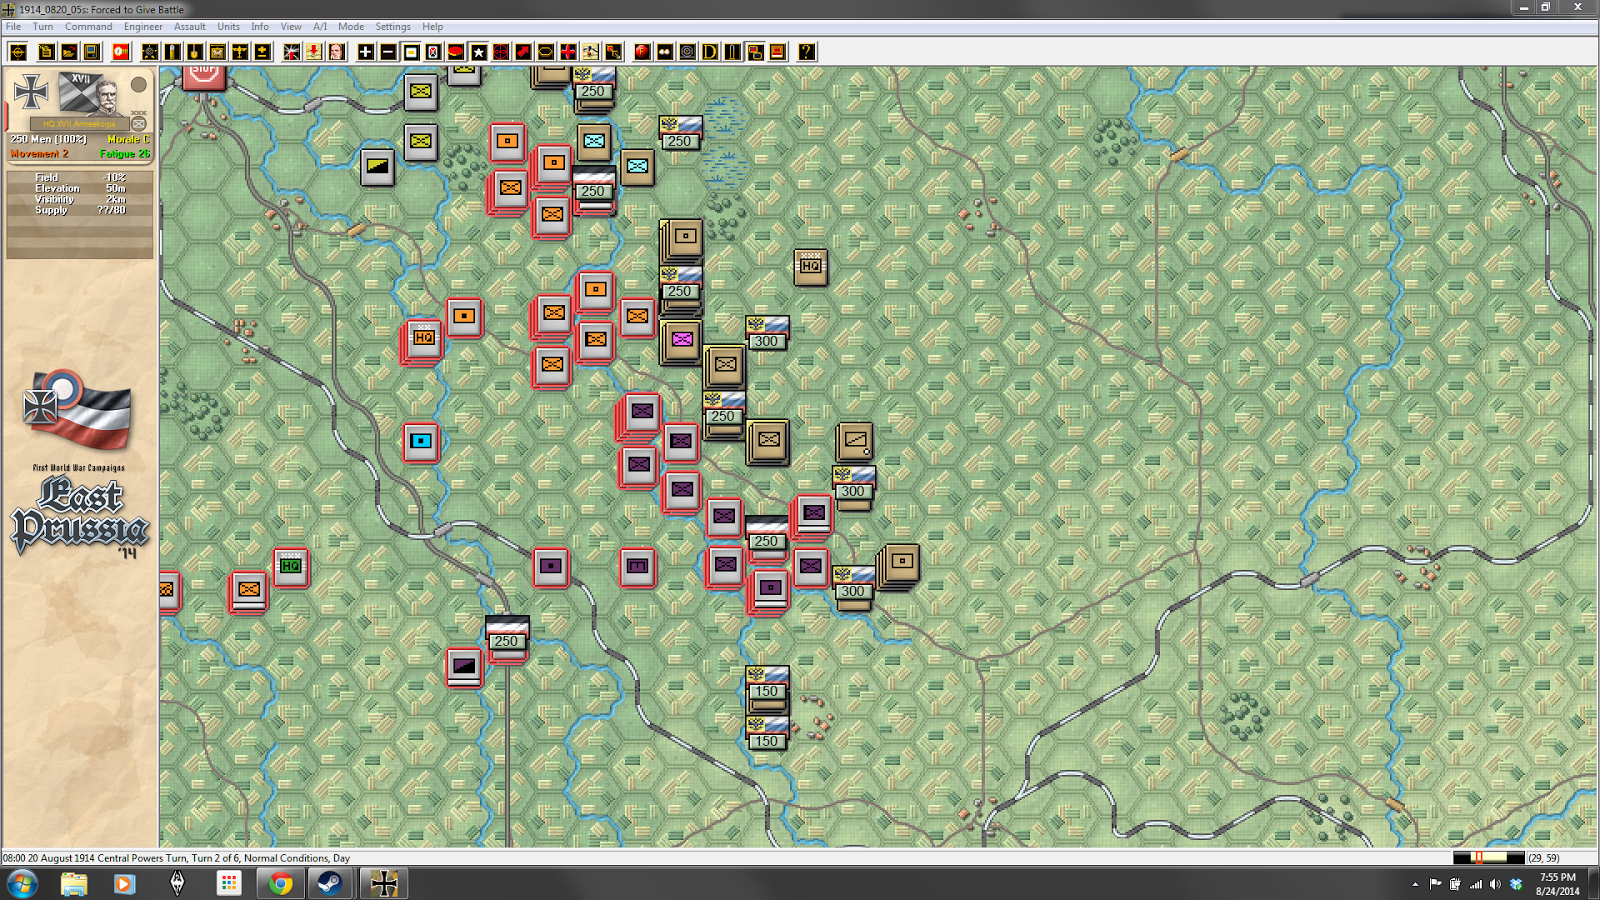1600x900 pixels.
Task: Click the mini-map position slider in status bar
Action: 1489,858
